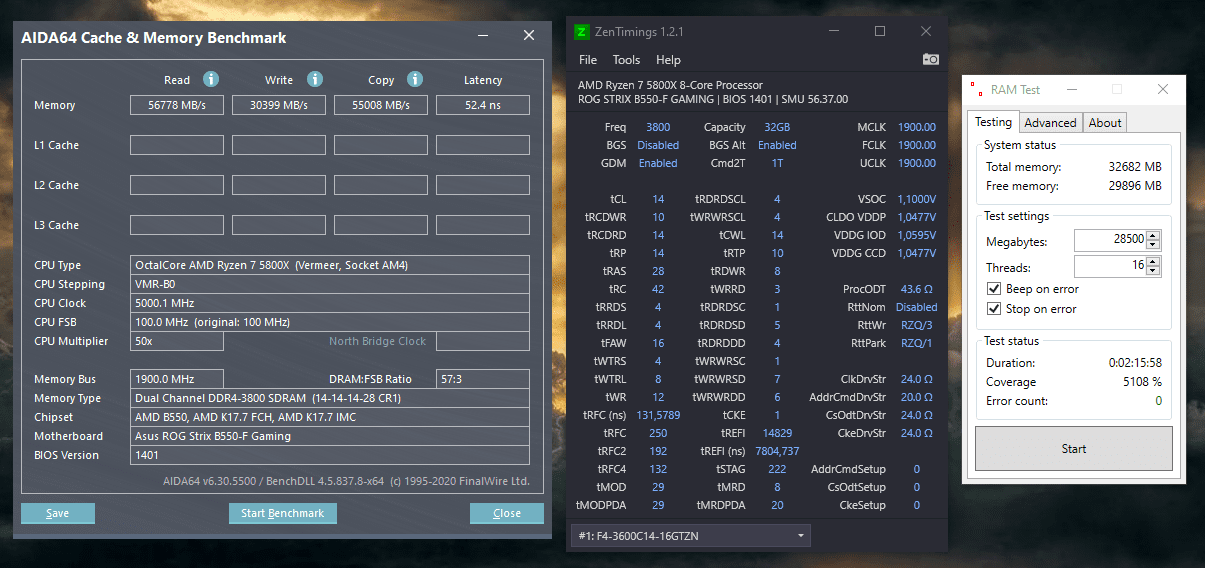1205x568 pixels.
Task: Click the Memory Read value 56778 MB/s
Action: [177, 105]
